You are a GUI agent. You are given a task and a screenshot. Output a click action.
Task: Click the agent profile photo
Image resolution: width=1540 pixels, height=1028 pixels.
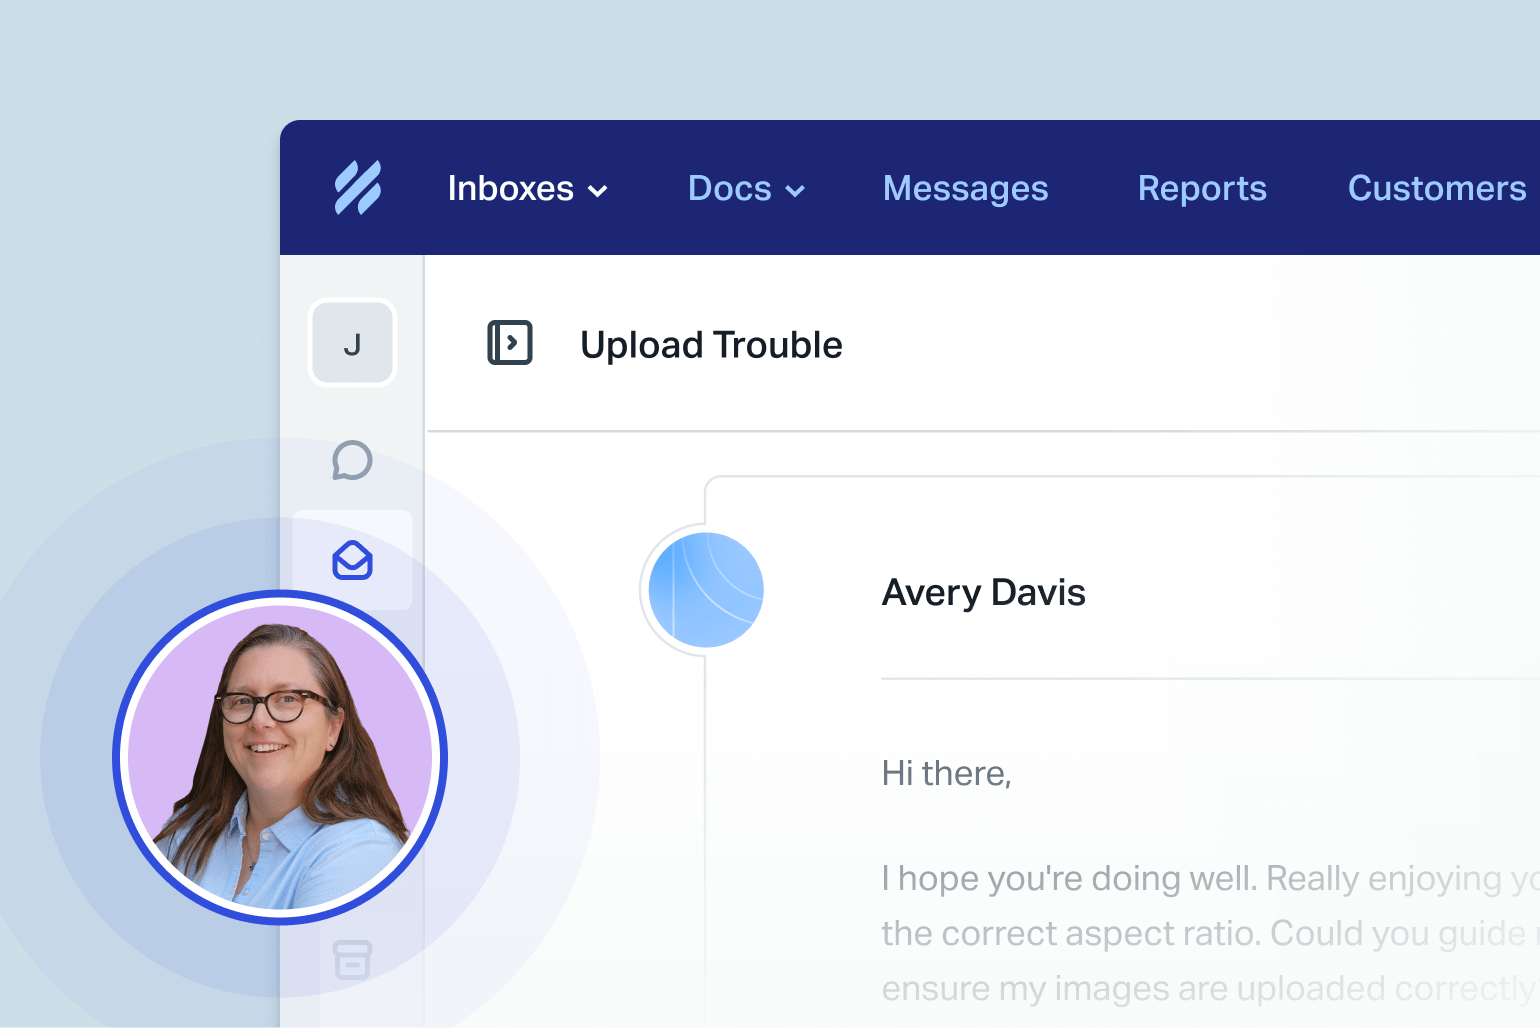(x=280, y=758)
